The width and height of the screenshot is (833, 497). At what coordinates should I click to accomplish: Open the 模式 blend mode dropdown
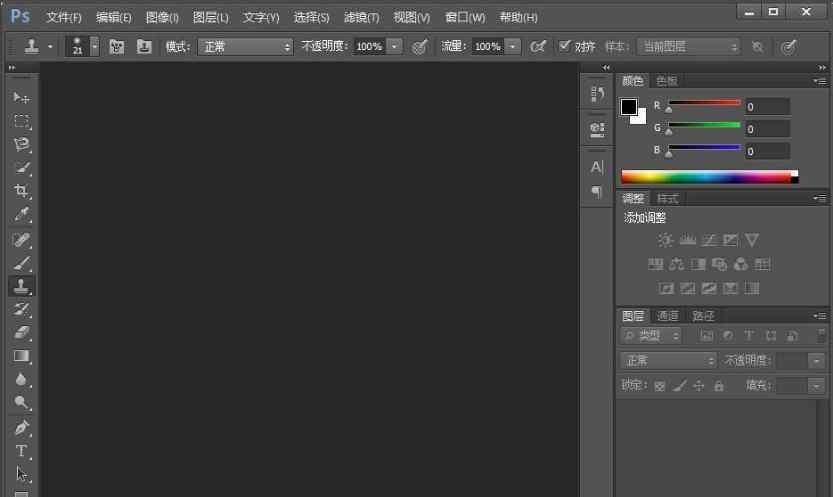click(x=245, y=47)
